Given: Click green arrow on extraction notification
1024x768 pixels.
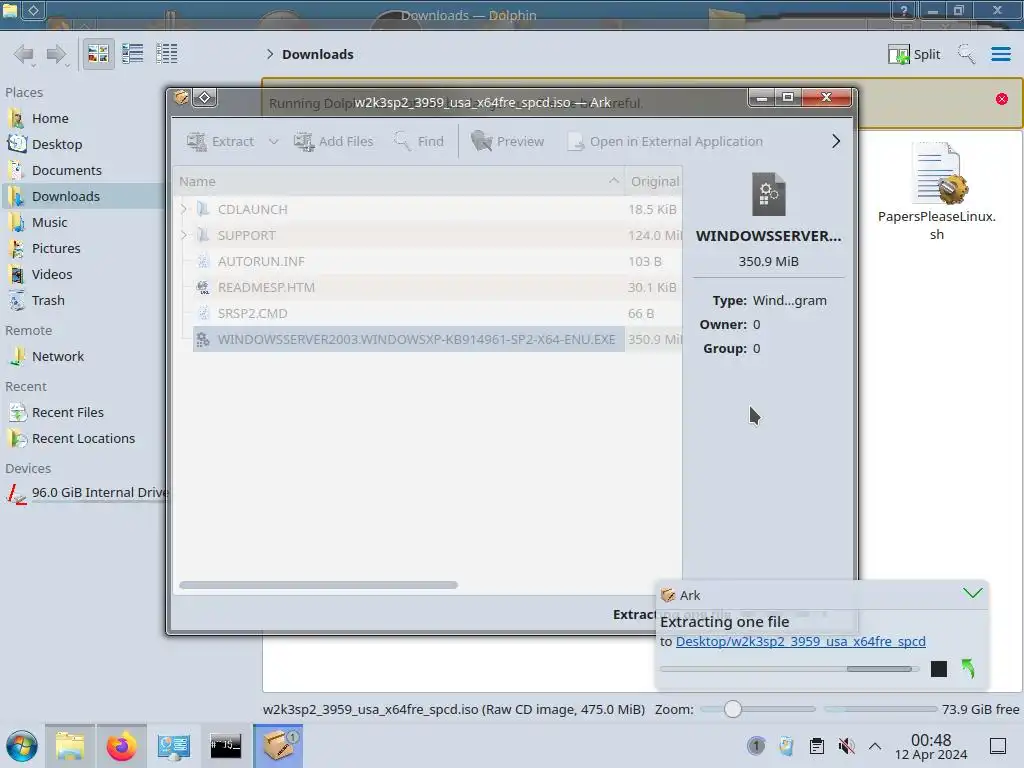Looking at the screenshot, I should point(968,669).
